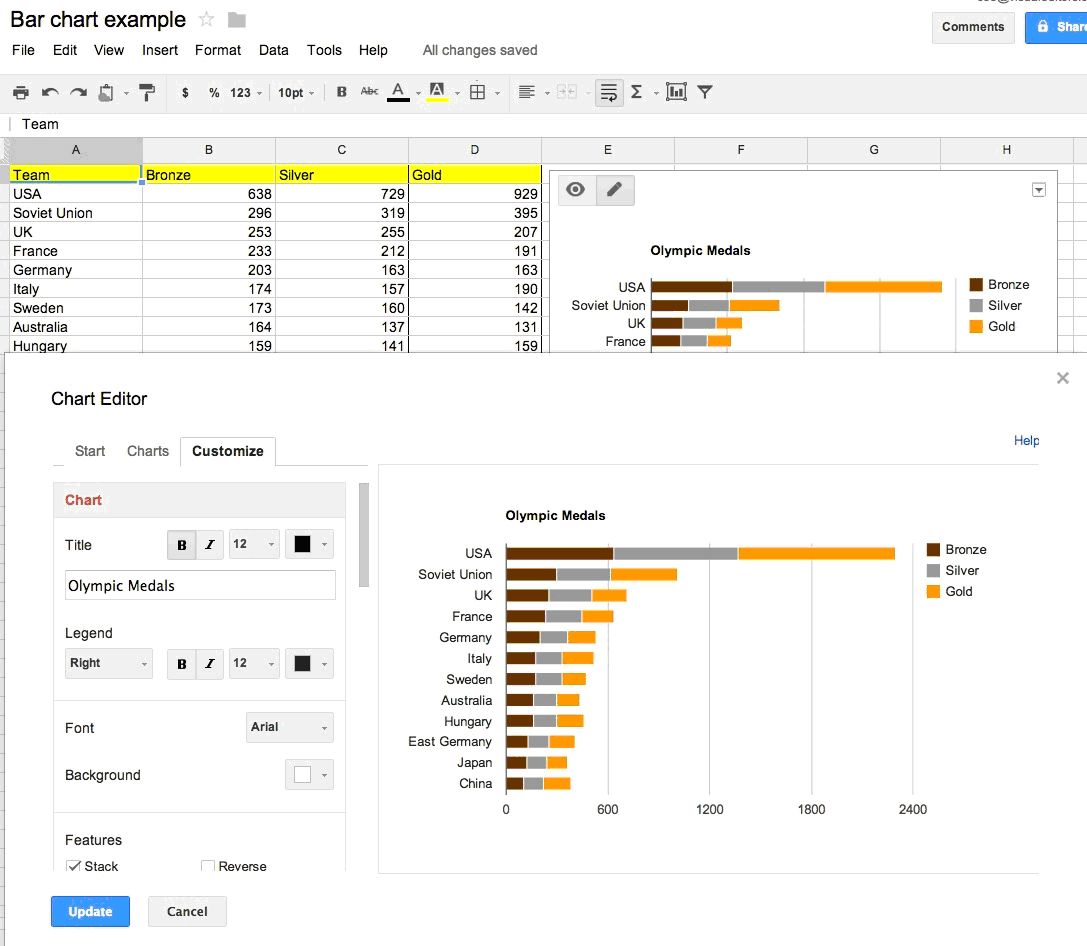
Task: Open the legend font size 12 dropdown
Action: coord(254,664)
